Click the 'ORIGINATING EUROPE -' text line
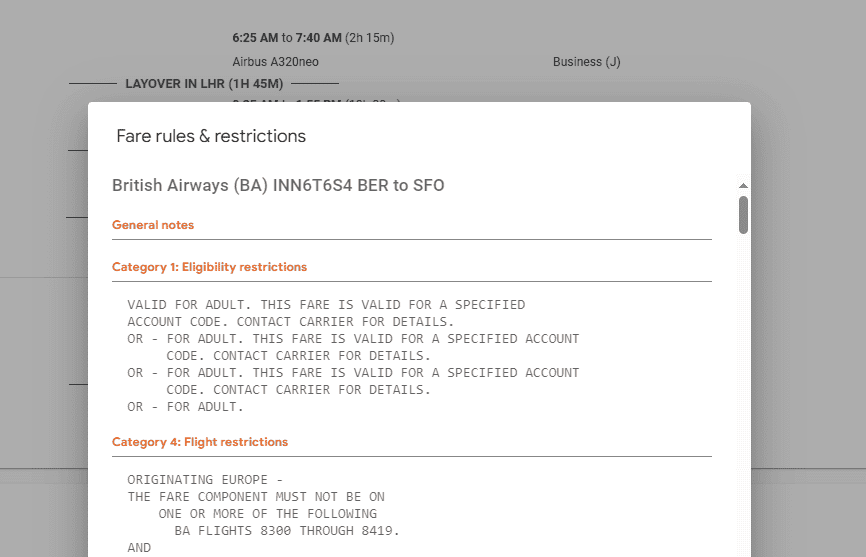The height and width of the screenshot is (557, 866). click(205, 480)
